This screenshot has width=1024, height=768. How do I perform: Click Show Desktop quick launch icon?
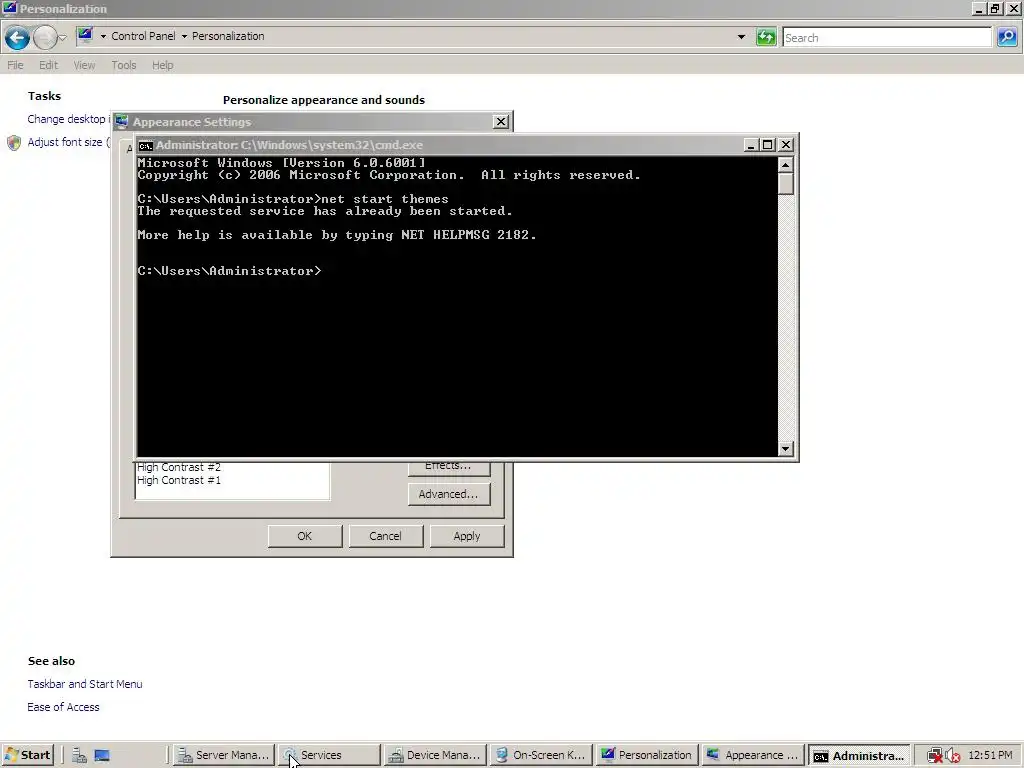pos(102,756)
